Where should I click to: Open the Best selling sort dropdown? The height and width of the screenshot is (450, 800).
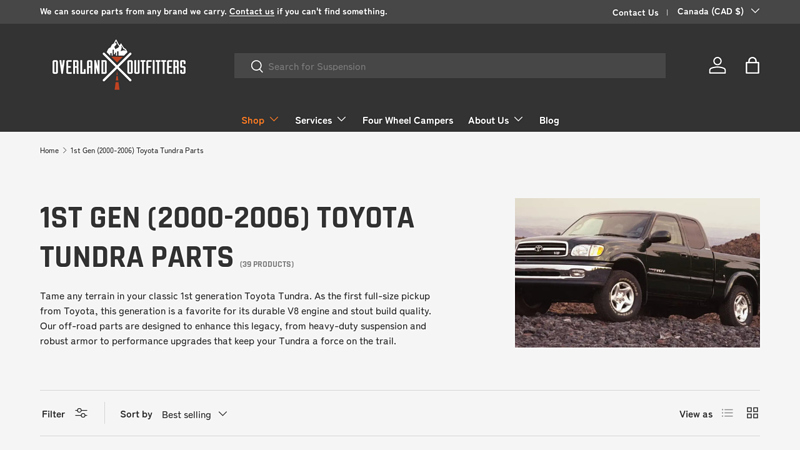tap(194, 414)
